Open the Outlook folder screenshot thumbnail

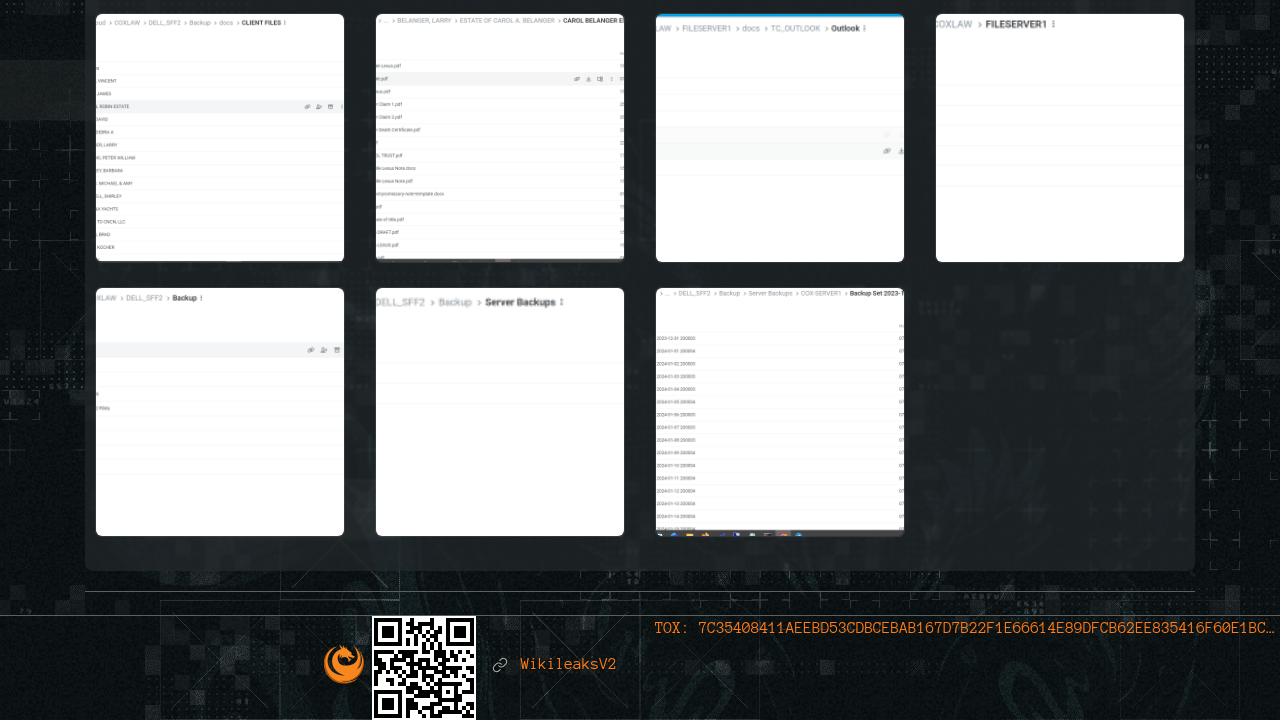tap(780, 138)
